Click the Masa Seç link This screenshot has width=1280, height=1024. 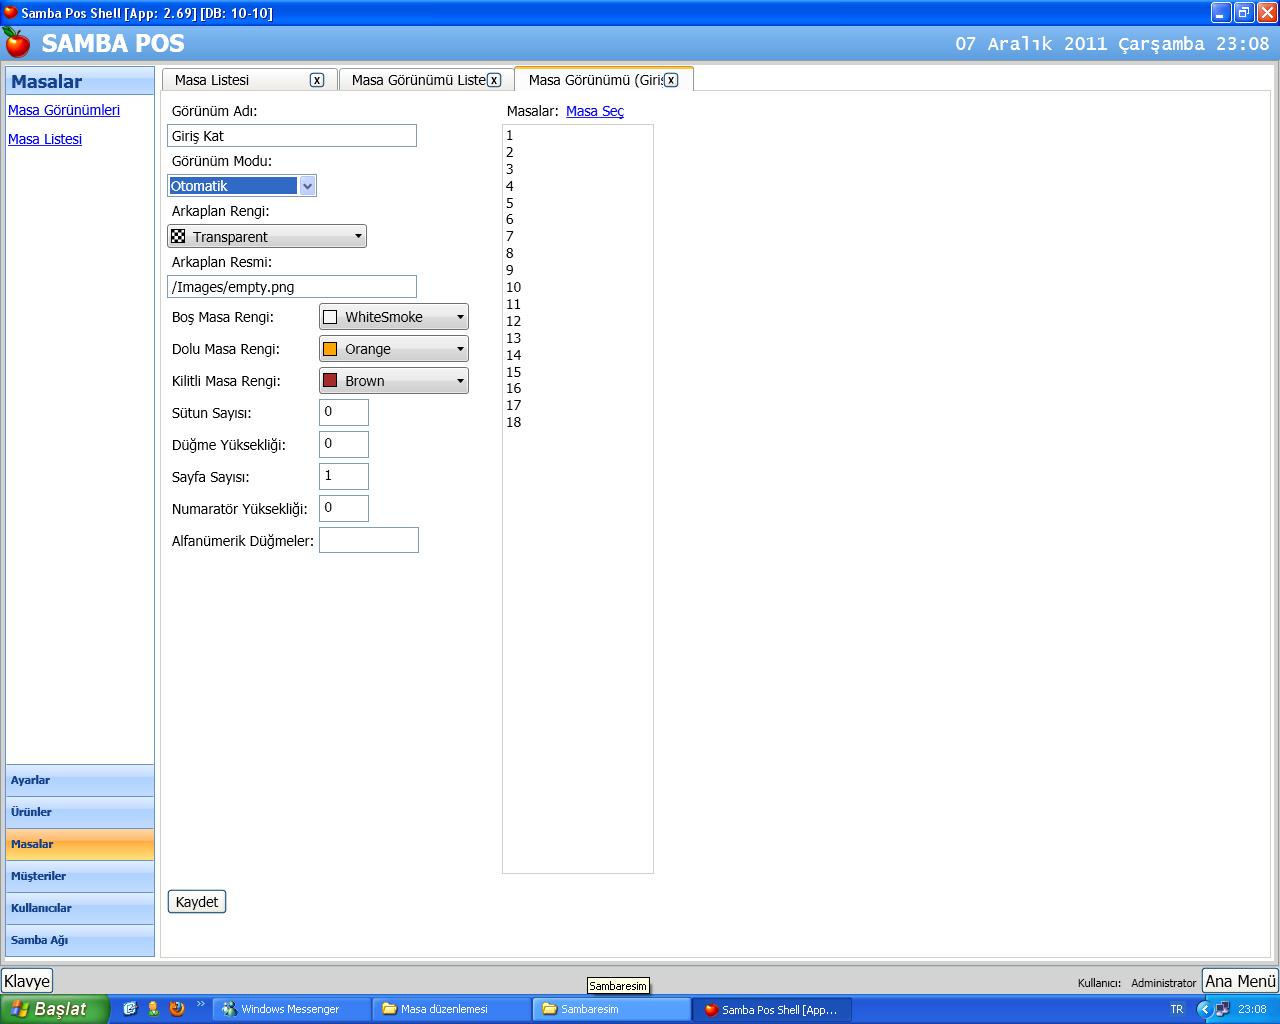pyautogui.click(x=594, y=111)
